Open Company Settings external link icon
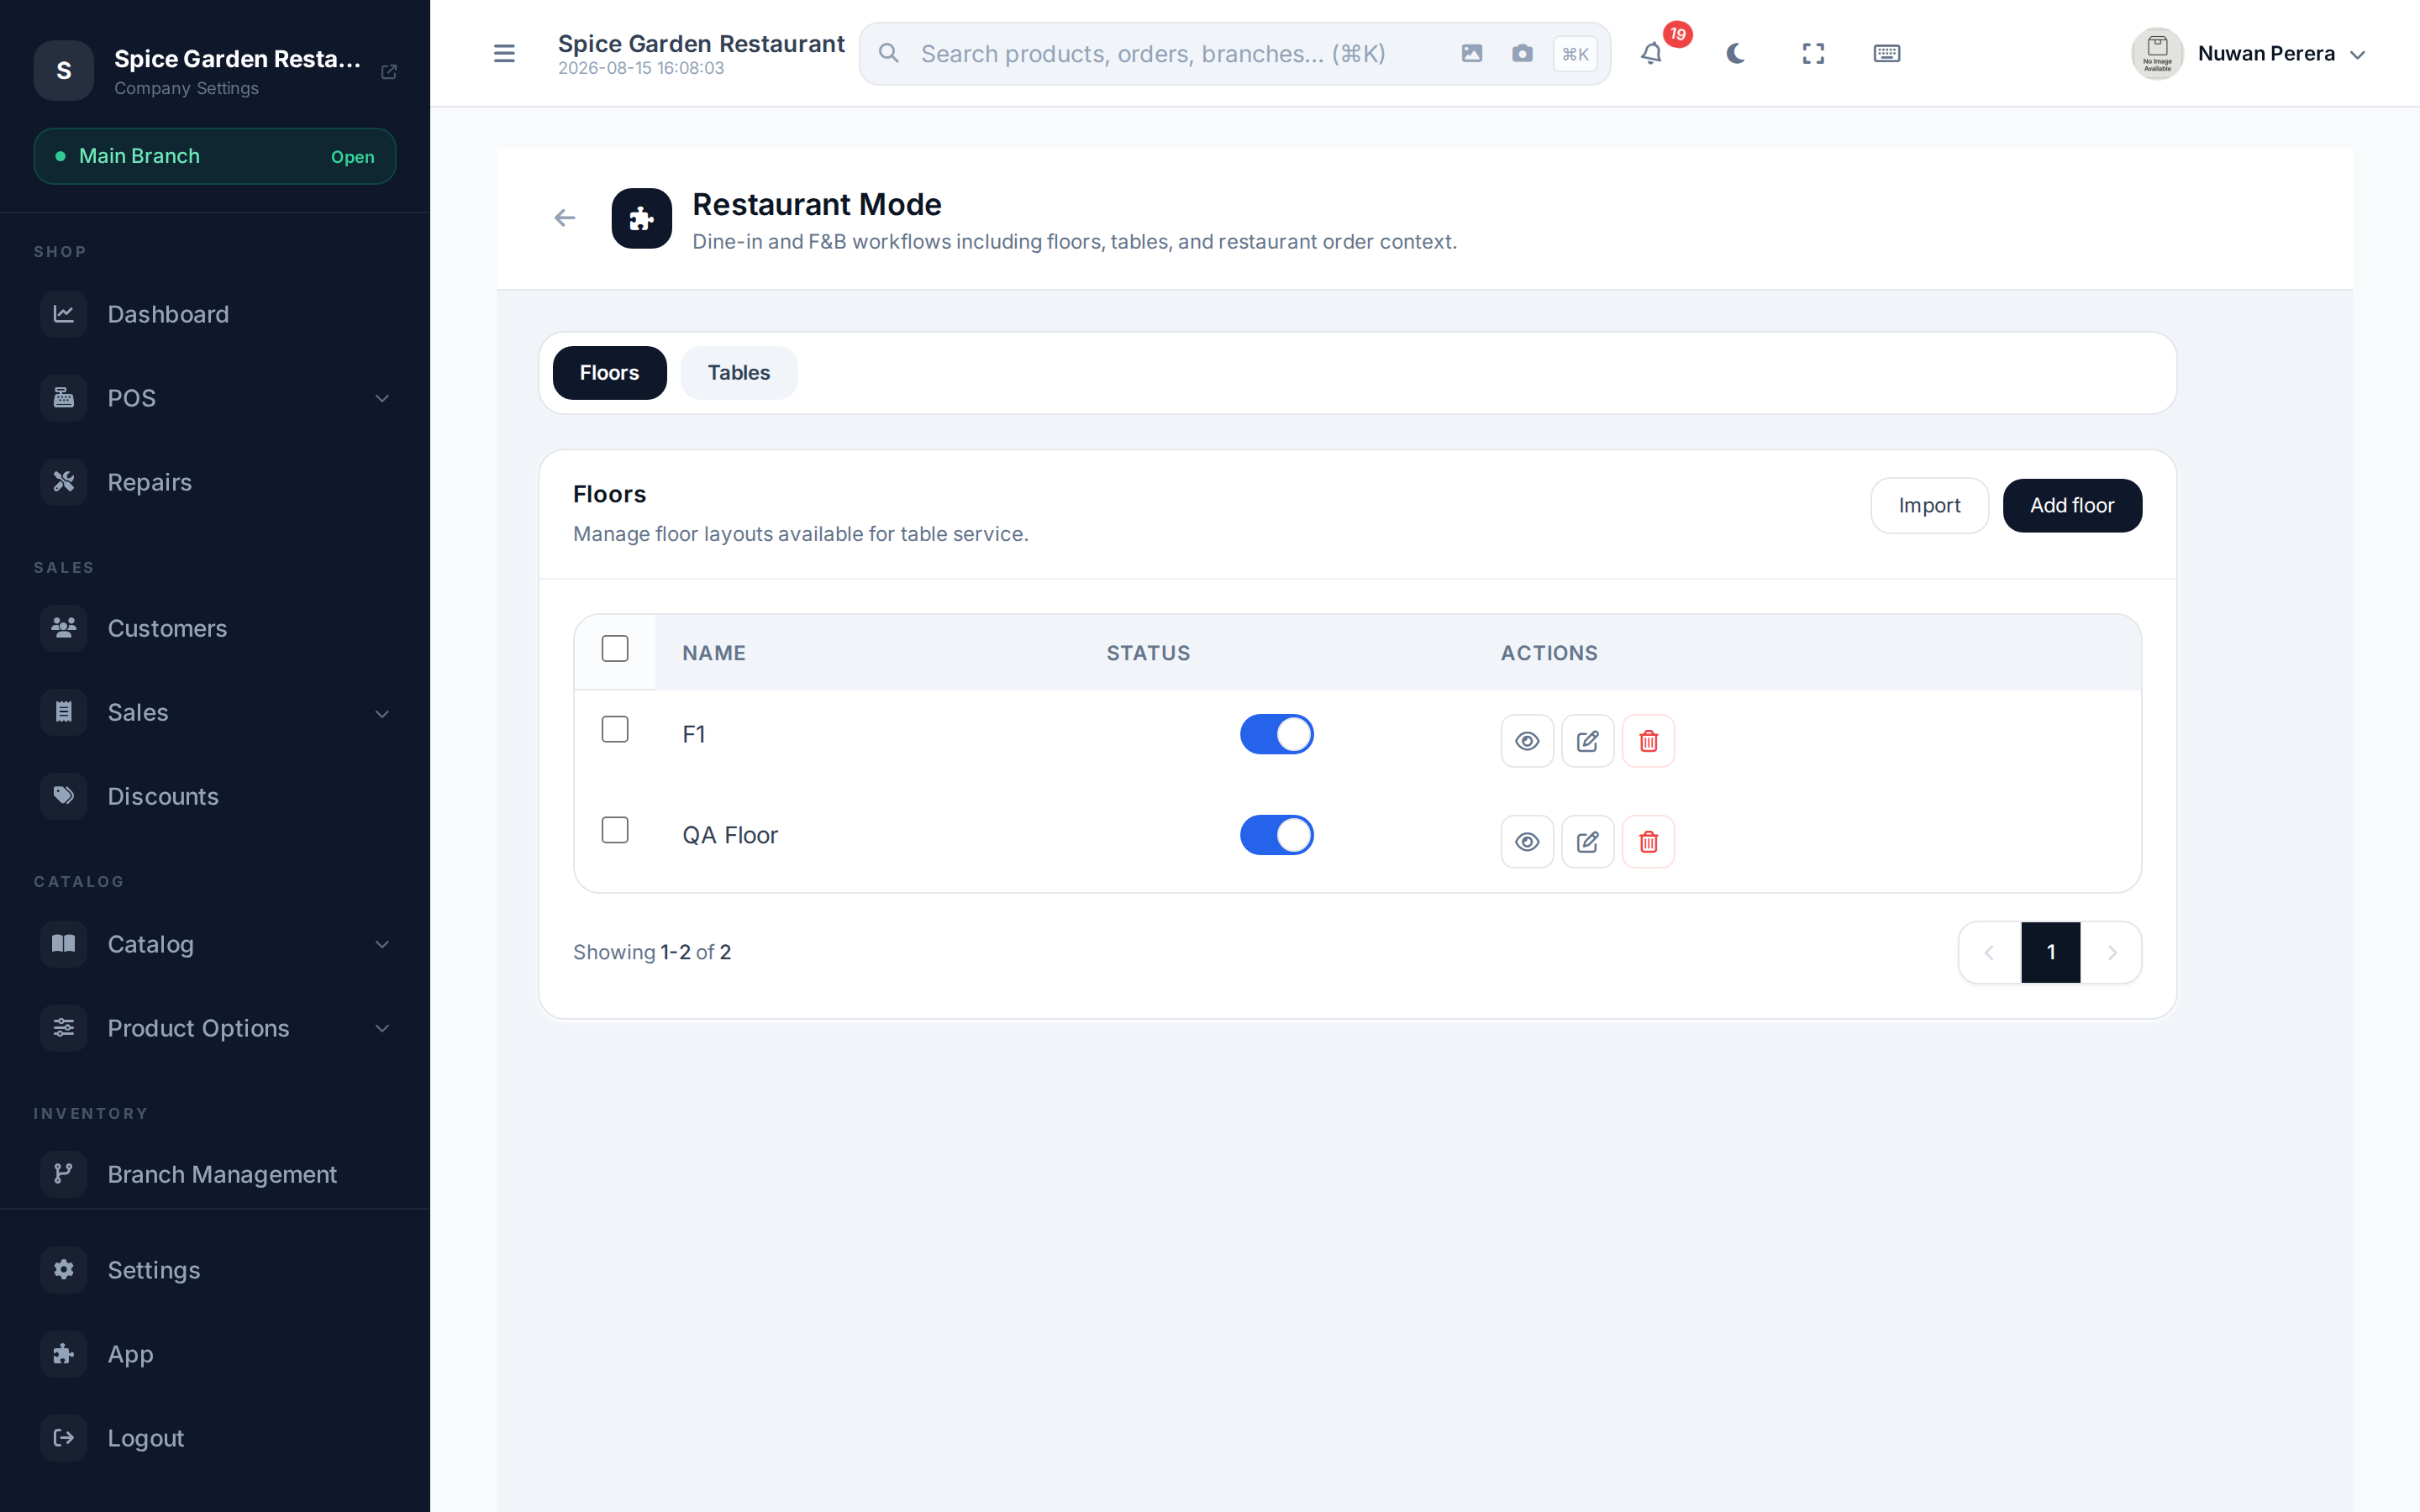Viewport: 2420px width, 1512px height. point(389,71)
